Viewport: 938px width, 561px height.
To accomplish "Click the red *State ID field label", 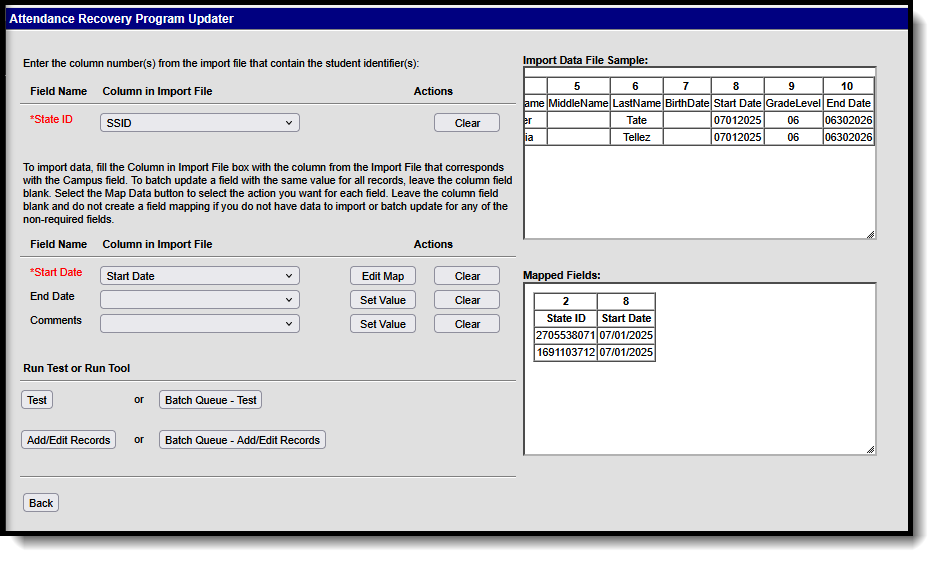I will coord(51,119).
